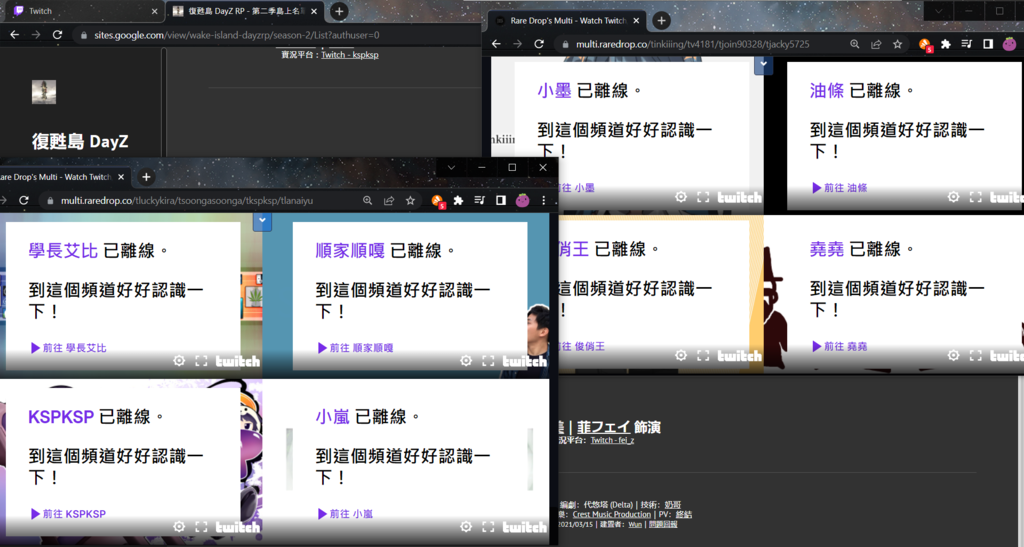The width and height of the screenshot is (1024, 547).
Task: Reload the tinkiiing multi-stream page
Action: 539,44
